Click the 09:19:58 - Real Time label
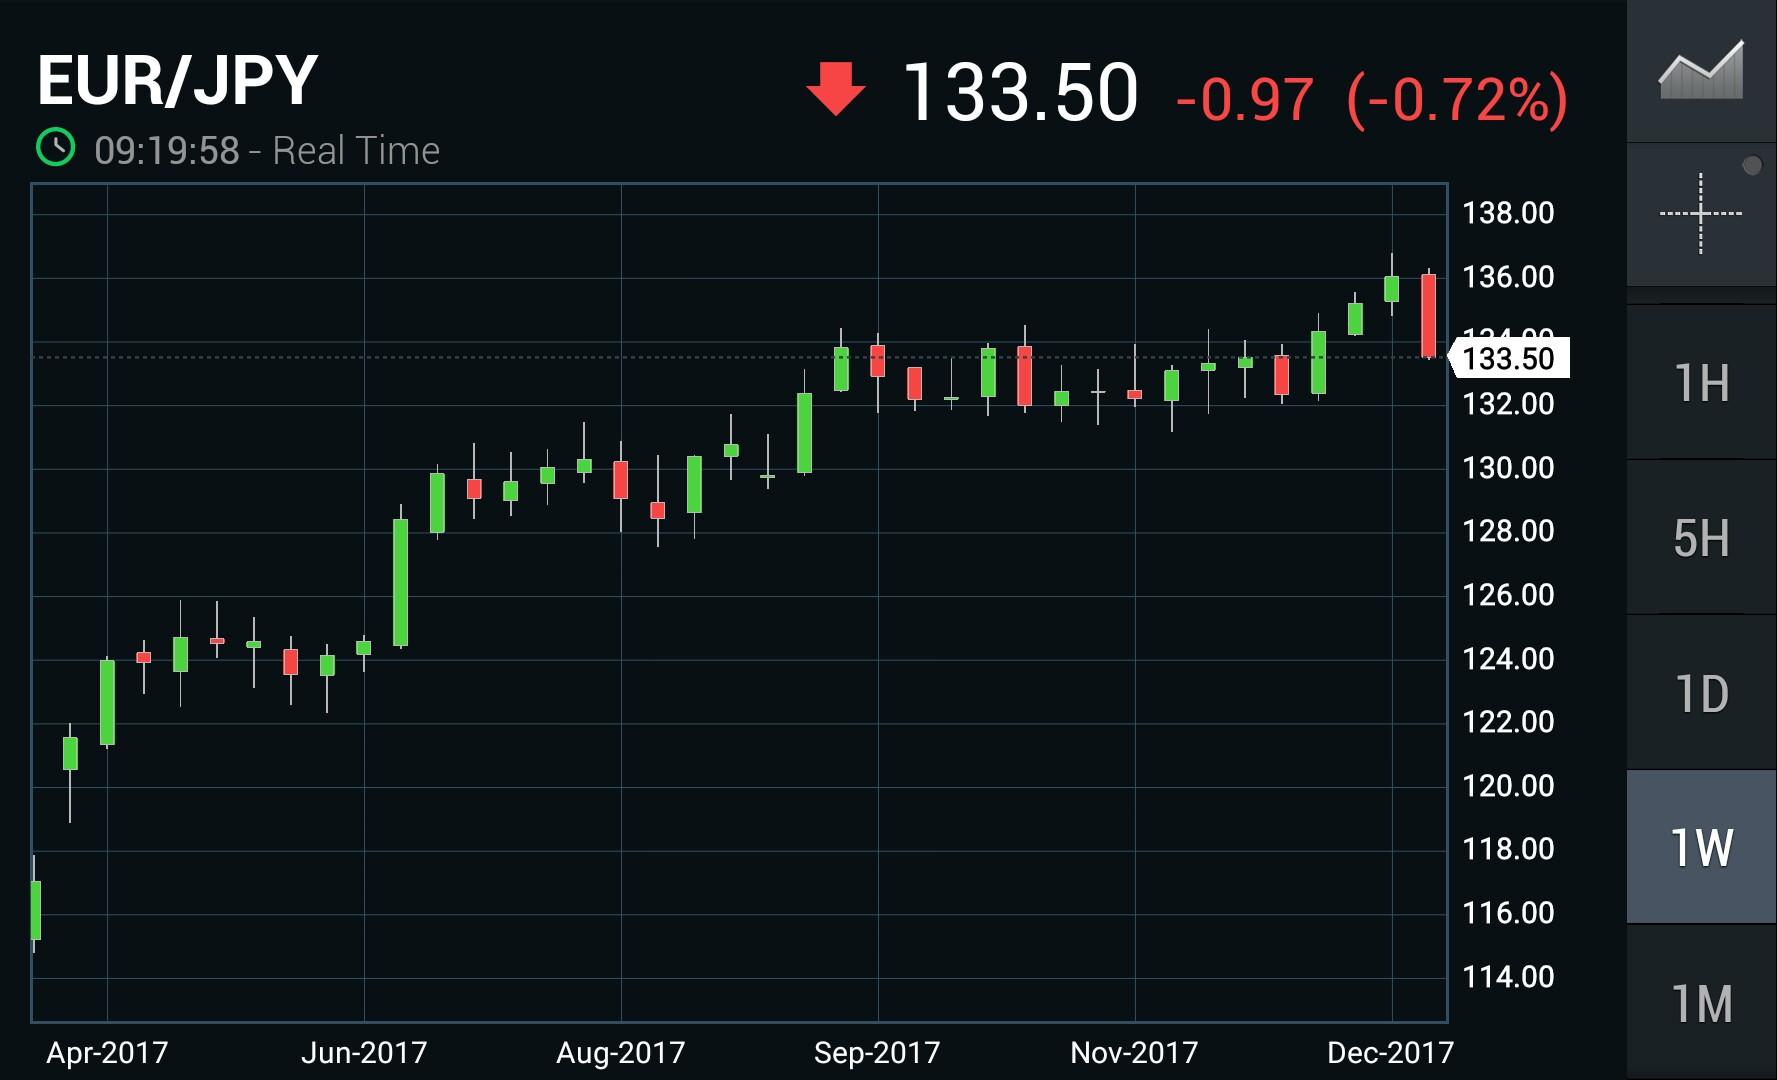The width and height of the screenshot is (1777, 1080). [267, 151]
